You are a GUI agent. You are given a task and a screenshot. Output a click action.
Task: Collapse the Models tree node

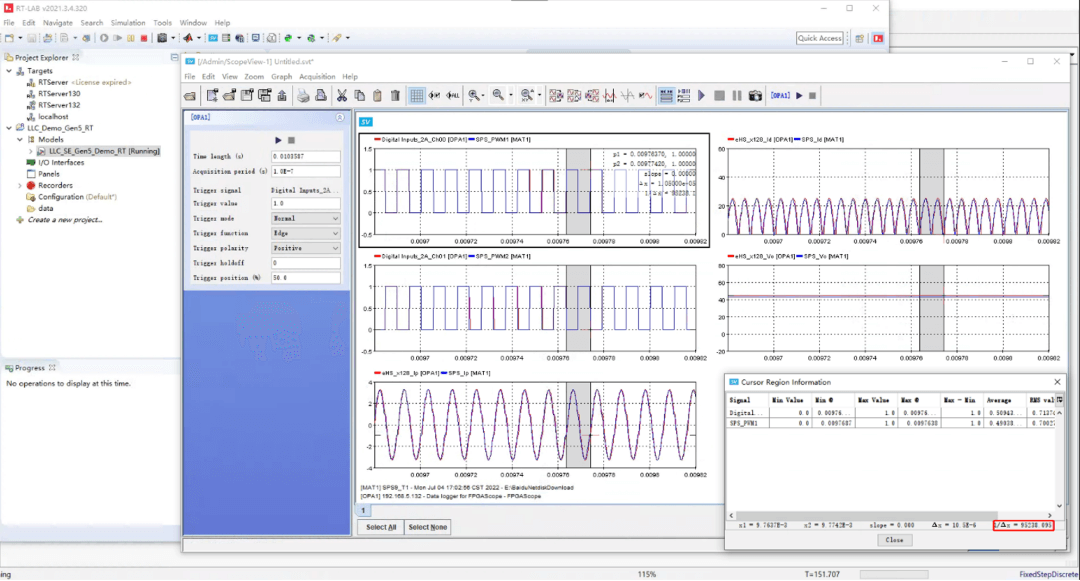click(20, 140)
